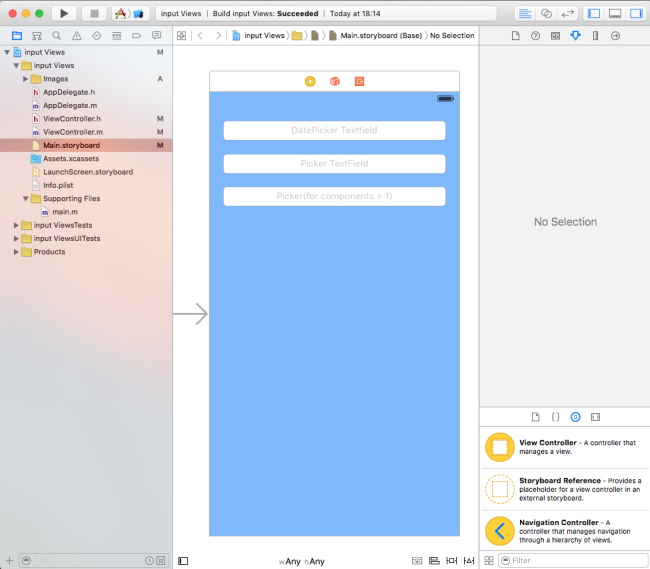Expand the Images folder
This screenshot has width=650, height=569.
coord(25,79)
